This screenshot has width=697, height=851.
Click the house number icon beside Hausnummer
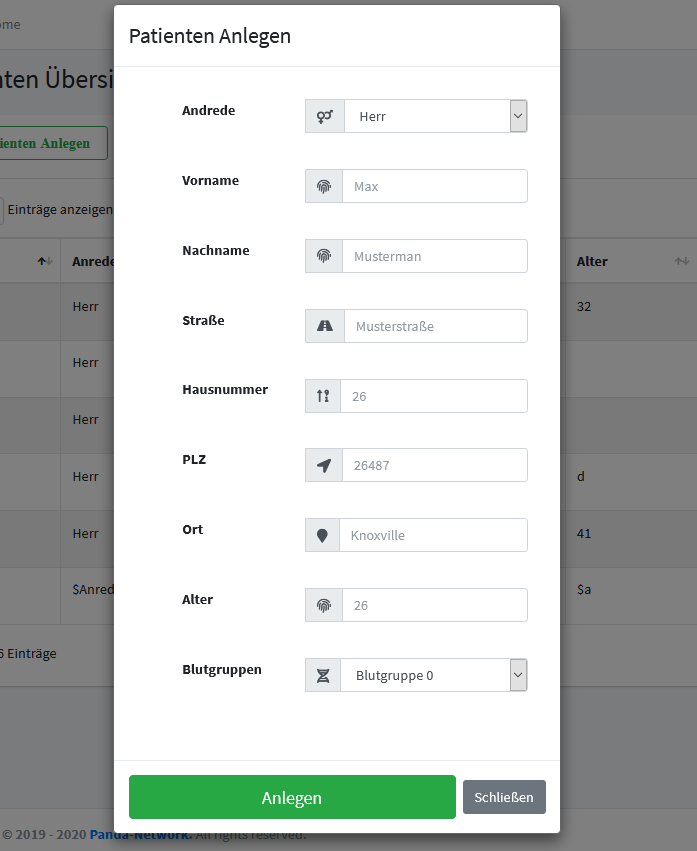pyautogui.click(x=323, y=396)
